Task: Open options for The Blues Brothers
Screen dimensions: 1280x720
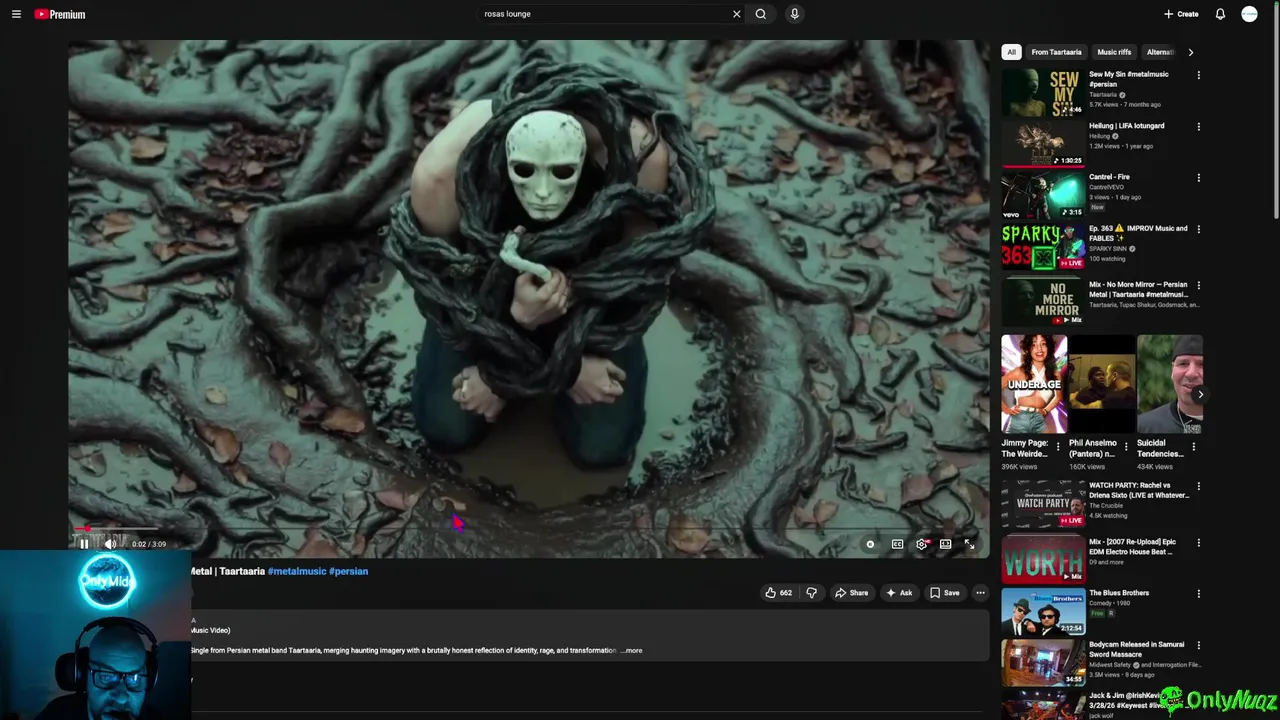Action: (x=1198, y=594)
